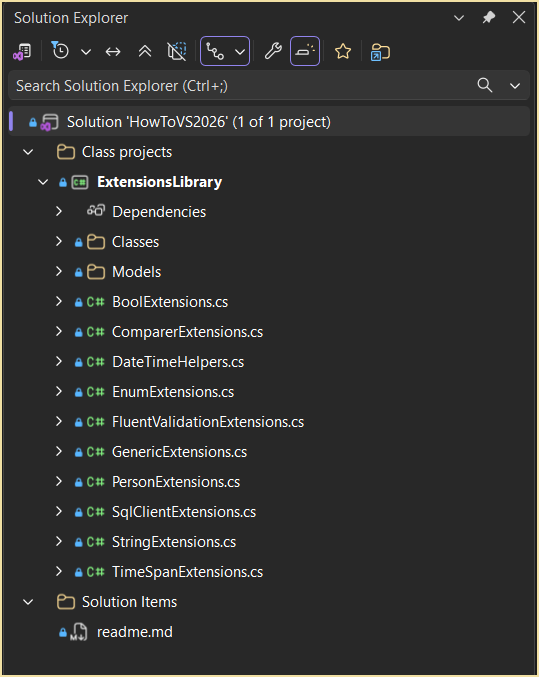539x677 pixels.
Task: Switch between solutions and folder views icon
Action: point(22,52)
